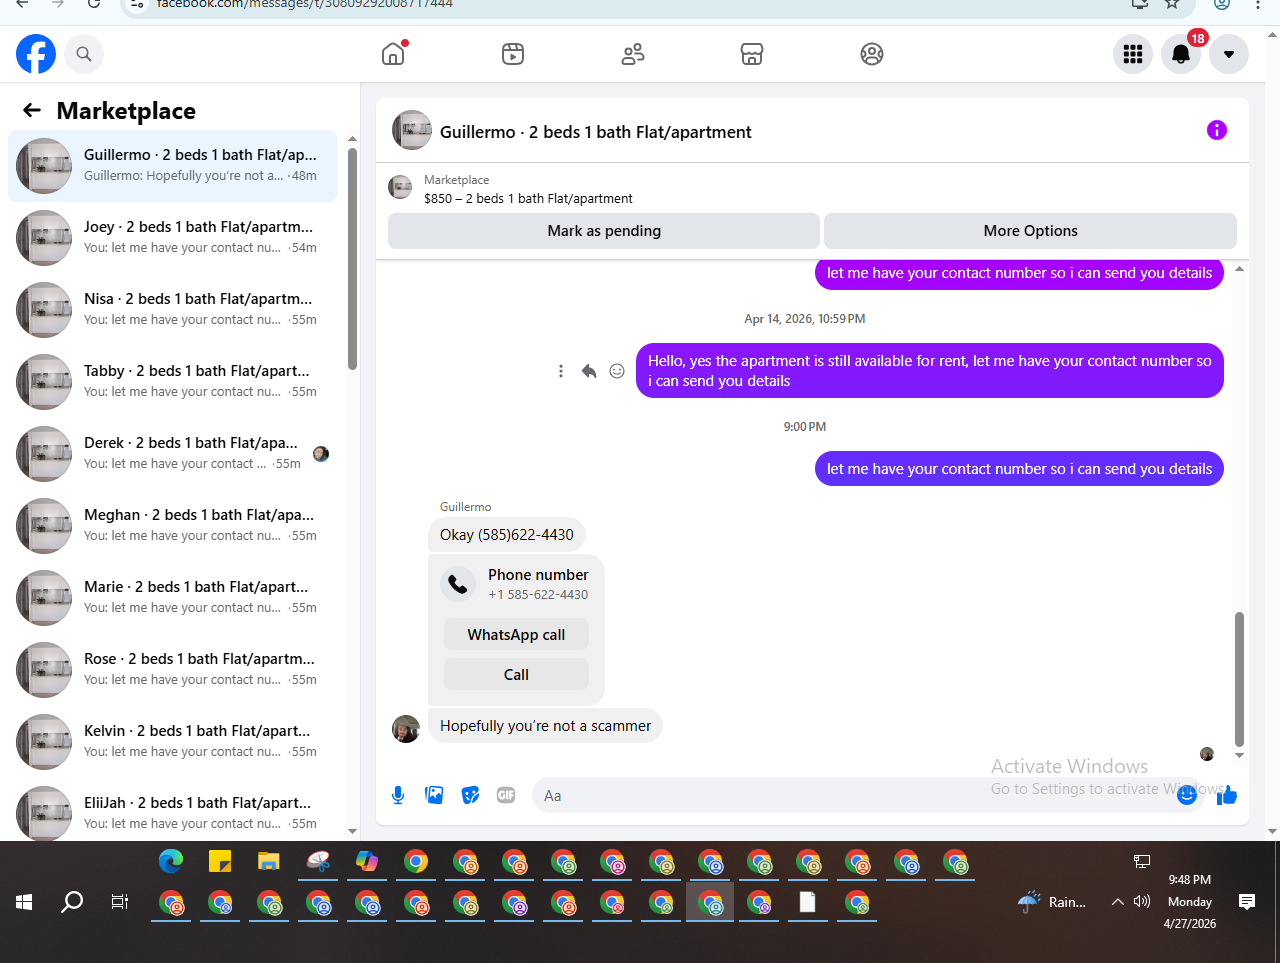
Task: Open the Marketplace storefront tab icon
Action: [752, 54]
